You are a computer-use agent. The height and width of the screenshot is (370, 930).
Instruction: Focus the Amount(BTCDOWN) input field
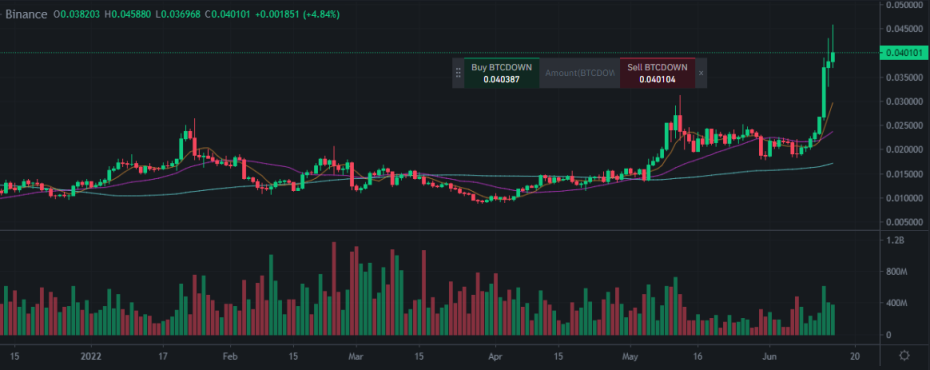point(579,73)
